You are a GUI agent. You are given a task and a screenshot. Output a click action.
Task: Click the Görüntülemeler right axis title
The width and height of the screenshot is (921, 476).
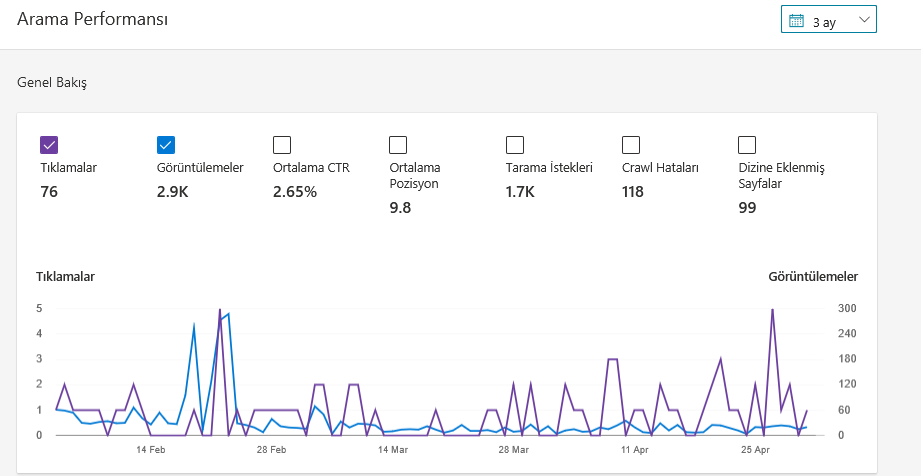coord(813,276)
